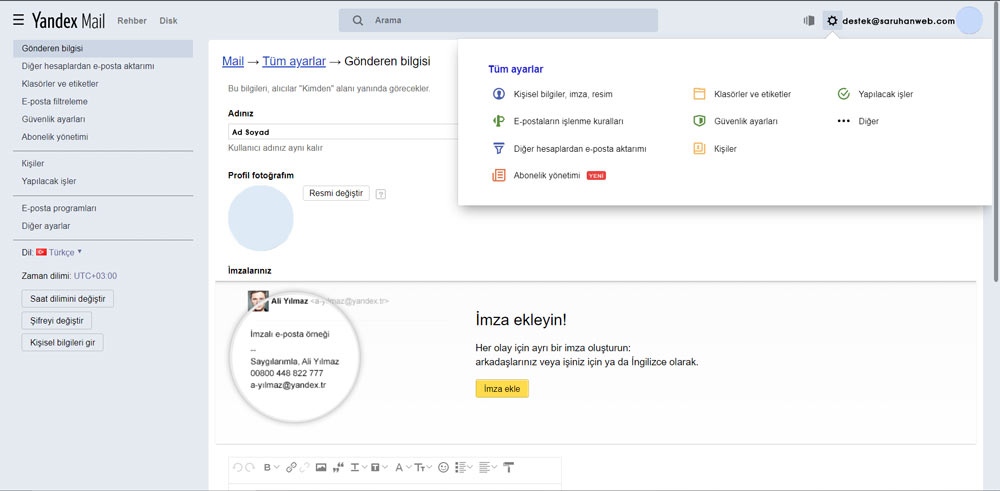Open the hamburger menu beside Yandex Mail
This screenshot has width=1000, height=491.
(x=18, y=20)
